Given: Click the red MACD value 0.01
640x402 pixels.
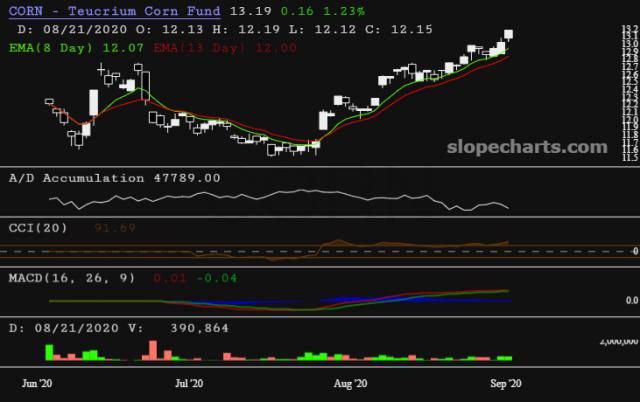Looking at the screenshot, I should pos(170,278).
